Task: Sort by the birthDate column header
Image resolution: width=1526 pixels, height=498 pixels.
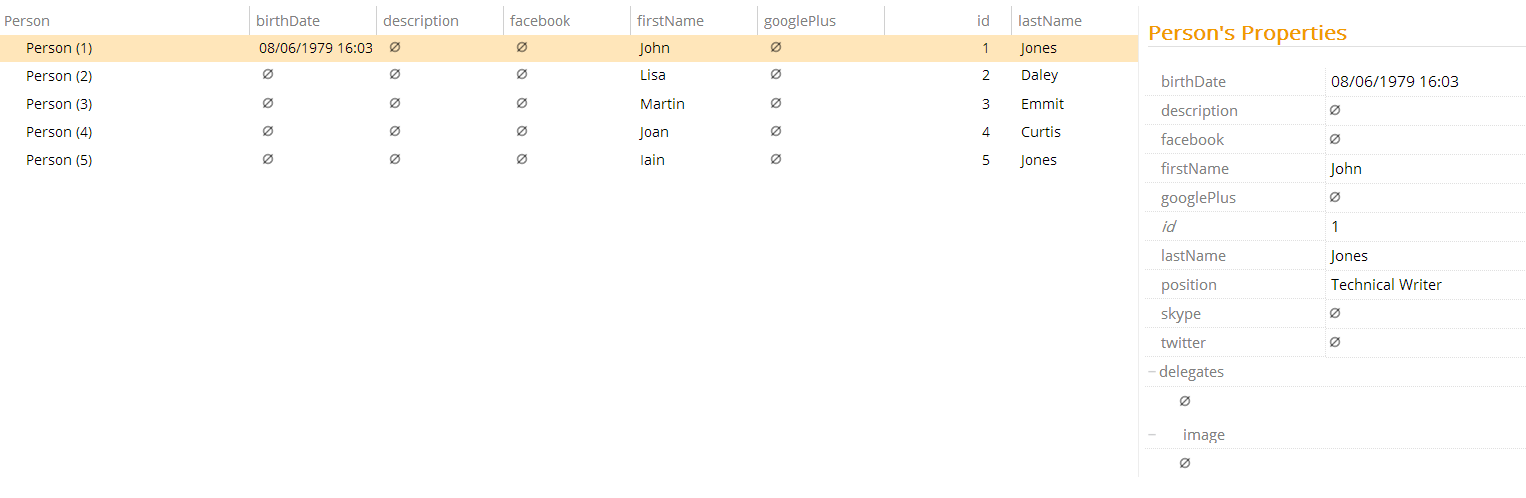Action: click(x=288, y=20)
